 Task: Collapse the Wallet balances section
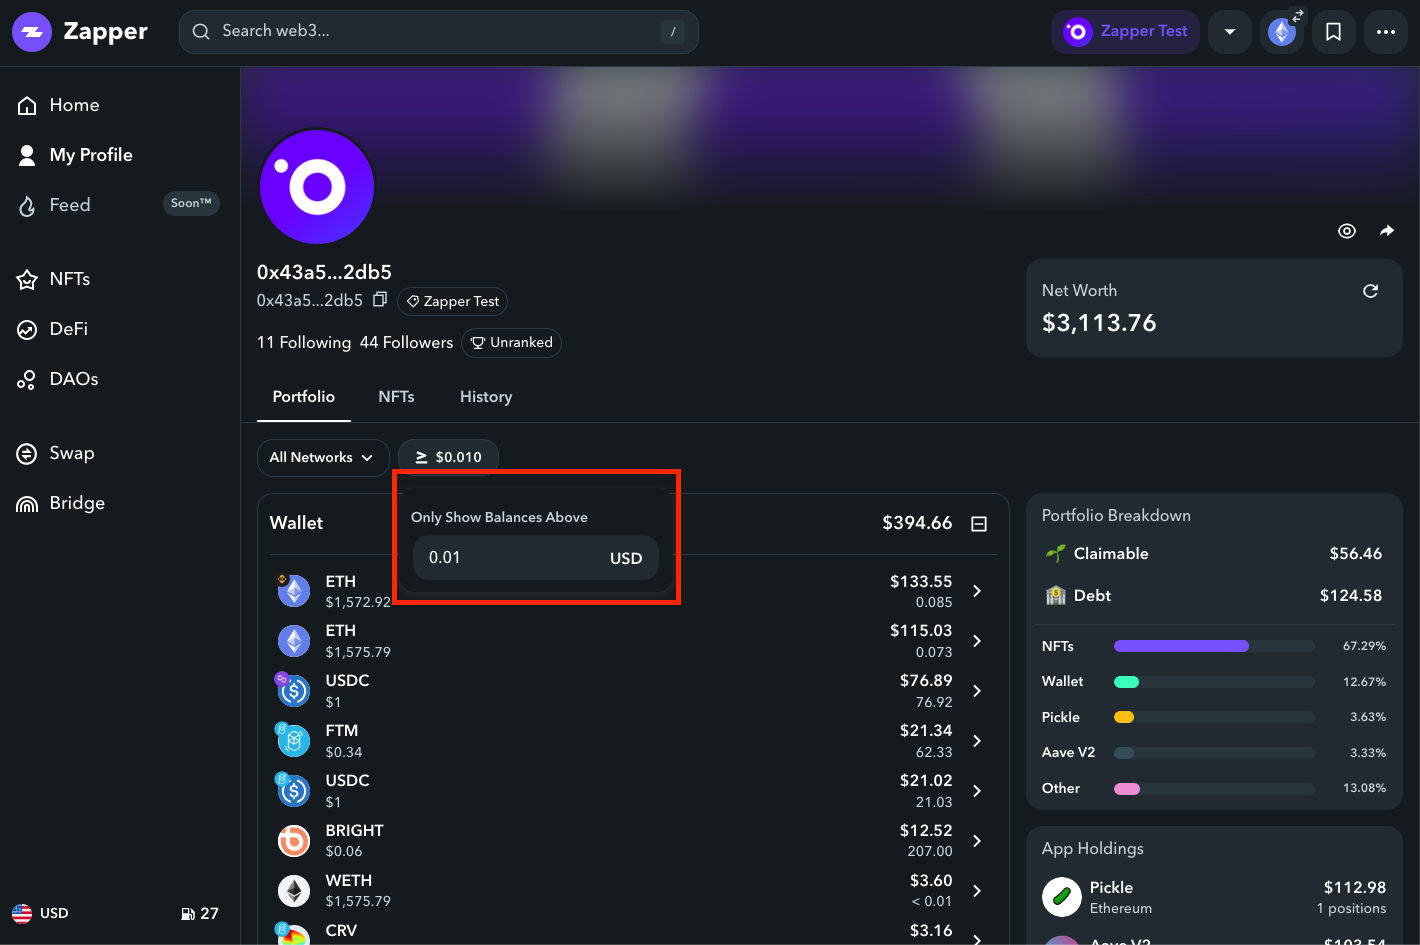pos(979,523)
